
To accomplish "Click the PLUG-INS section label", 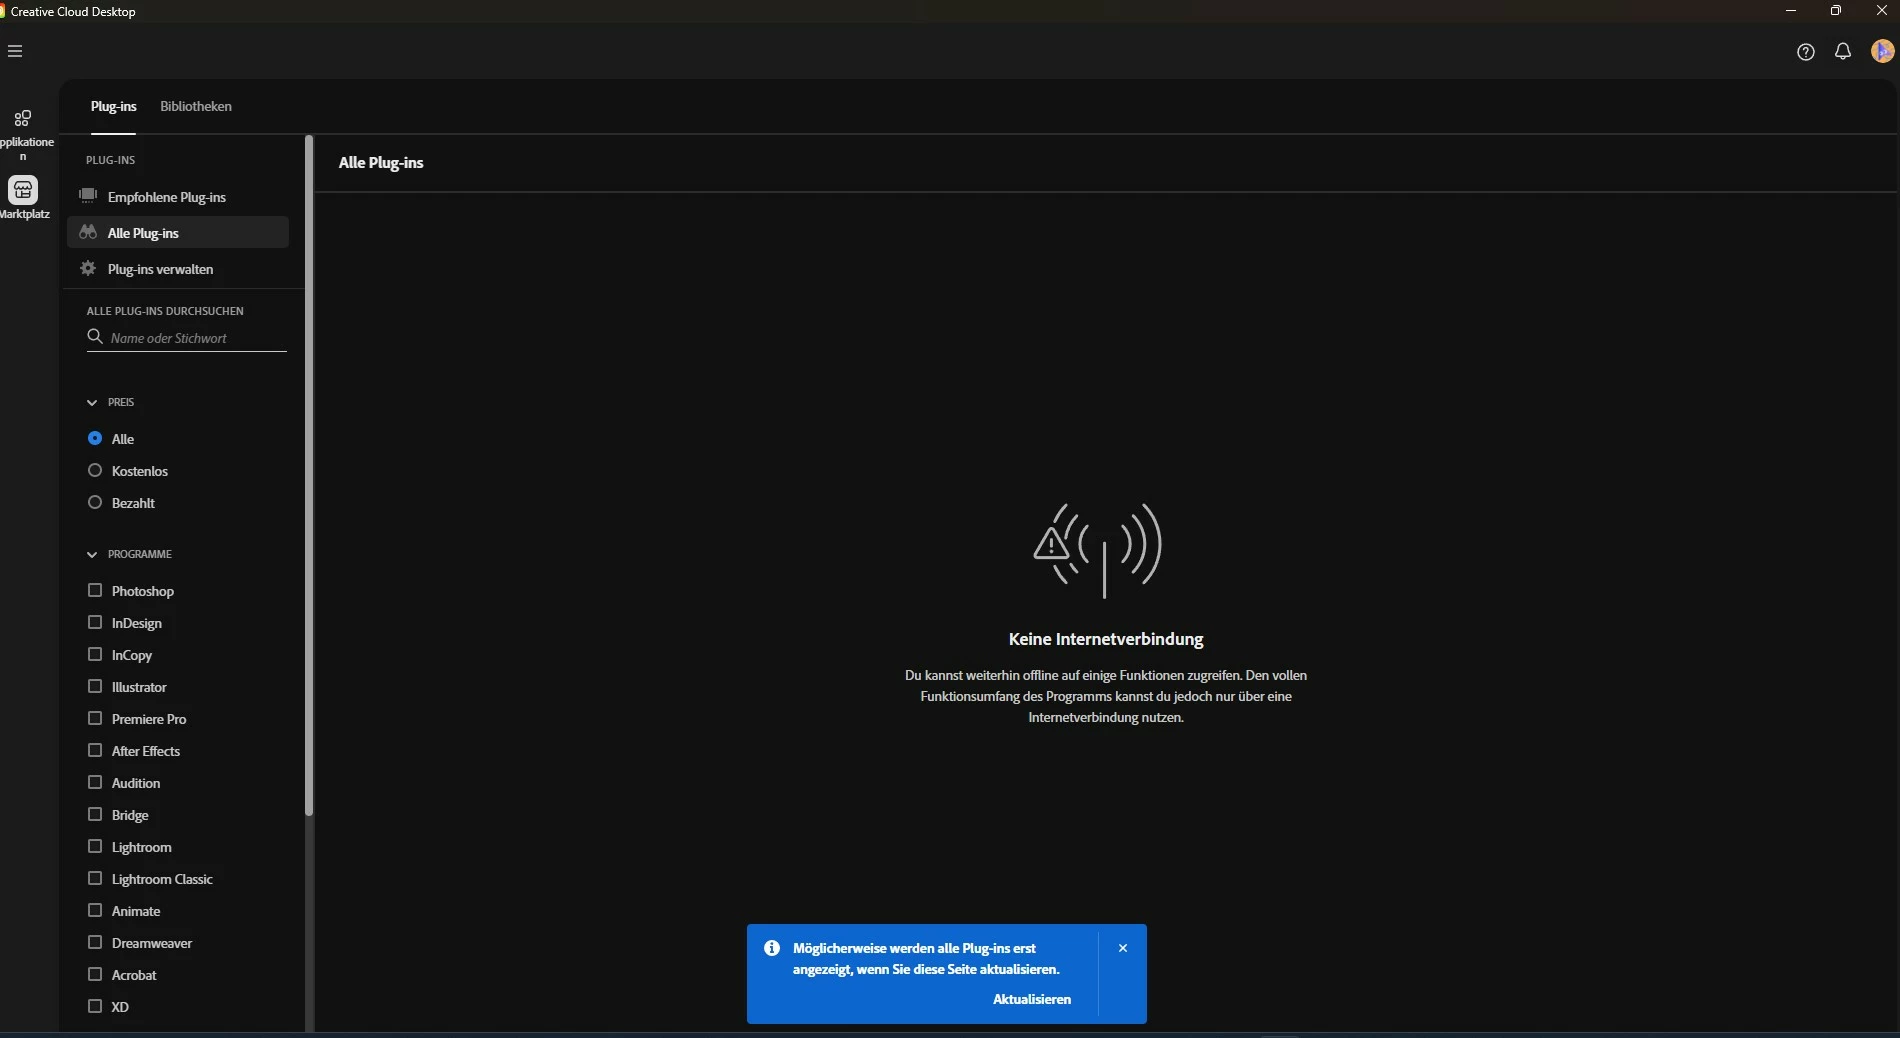I will pyautogui.click(x=110, y=160).
